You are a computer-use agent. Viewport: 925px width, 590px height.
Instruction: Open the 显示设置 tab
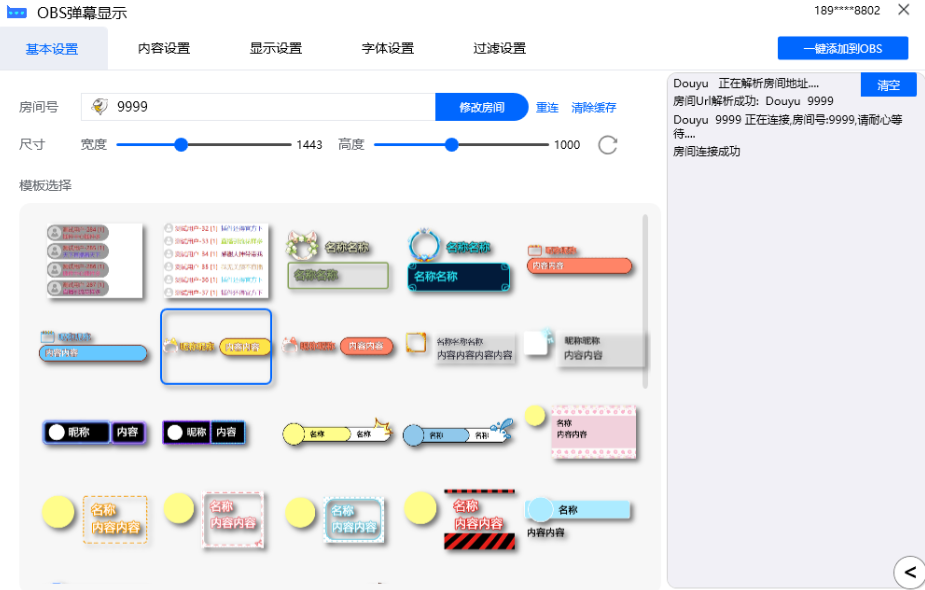tap(275, 48)
